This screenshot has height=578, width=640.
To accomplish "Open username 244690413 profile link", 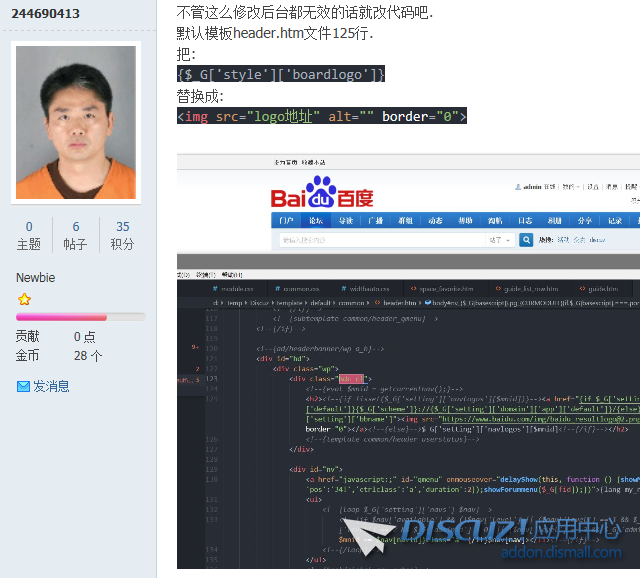I will tap(46, 13).
